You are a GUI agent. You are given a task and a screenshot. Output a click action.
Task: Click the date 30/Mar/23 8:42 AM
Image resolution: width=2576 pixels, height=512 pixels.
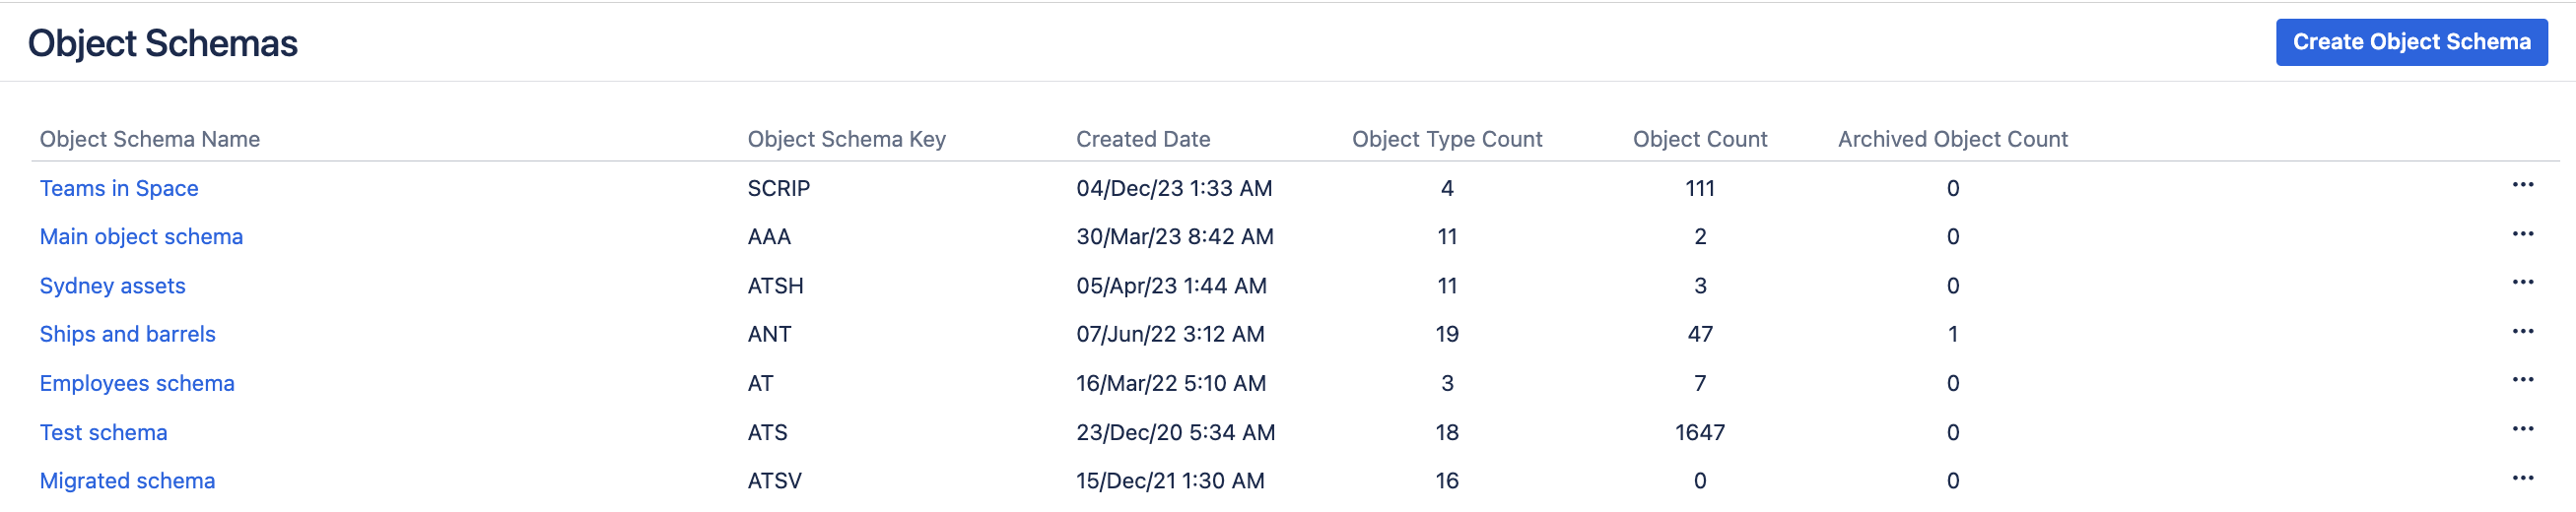click(1175, 237)
